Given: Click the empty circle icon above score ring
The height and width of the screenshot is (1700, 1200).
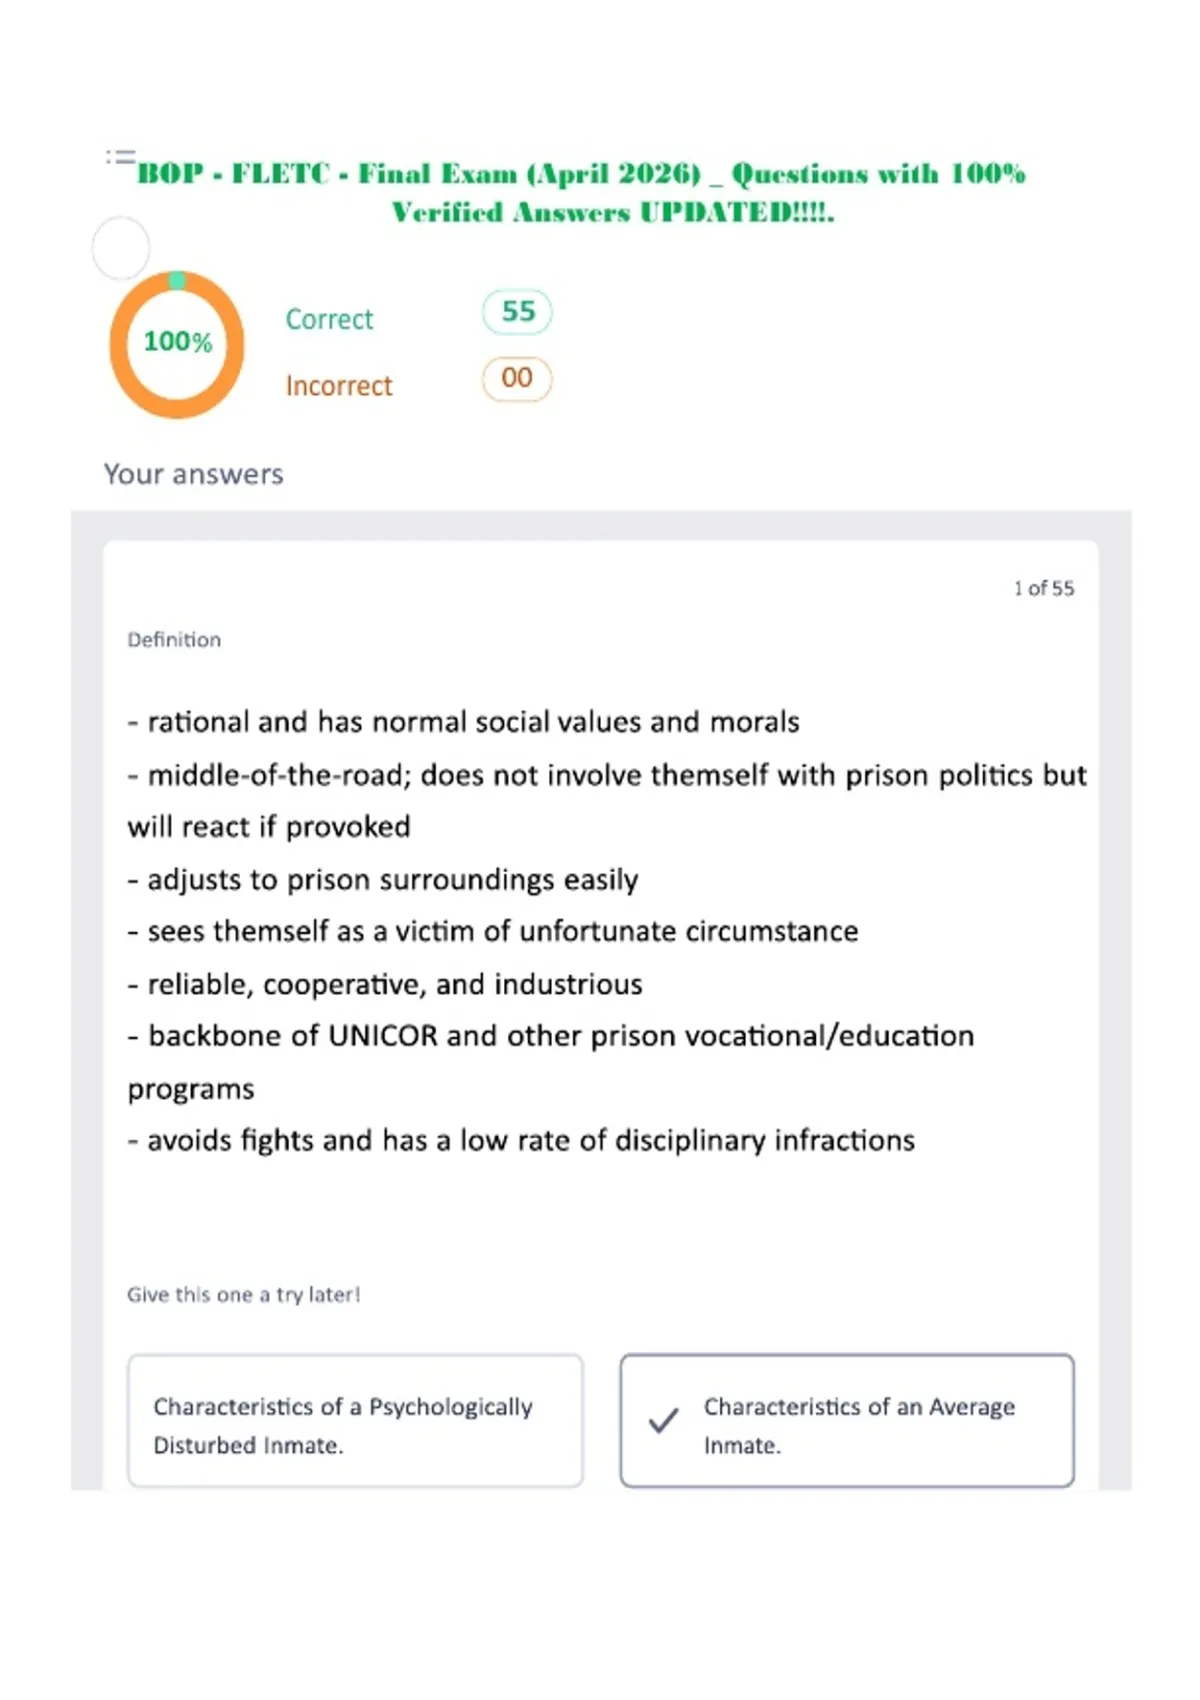Looking at the screenshot, I should pos(121,248).
